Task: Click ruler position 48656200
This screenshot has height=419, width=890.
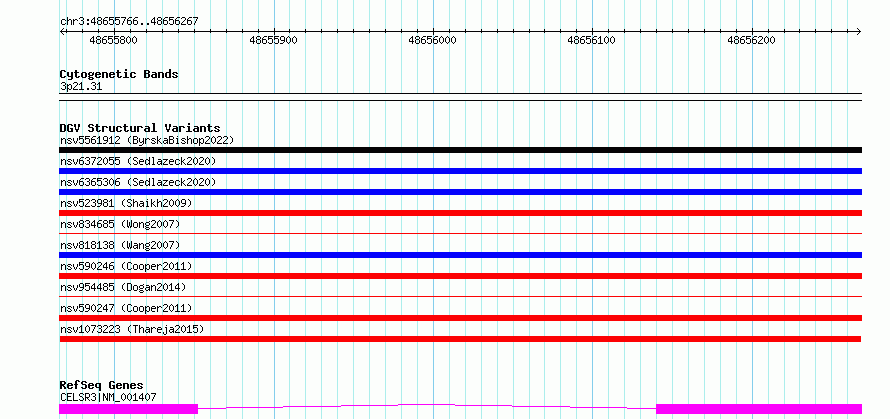Action: tap(751, 40)
